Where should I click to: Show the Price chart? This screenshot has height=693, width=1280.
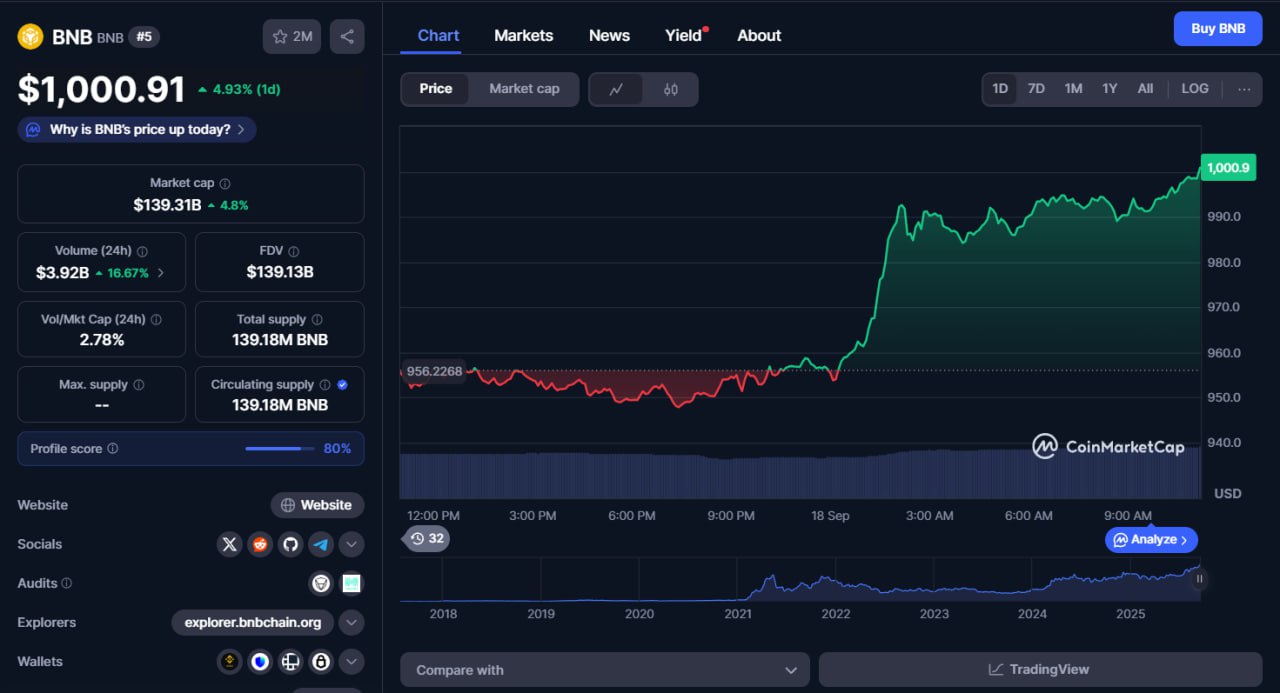coord(436,89)
